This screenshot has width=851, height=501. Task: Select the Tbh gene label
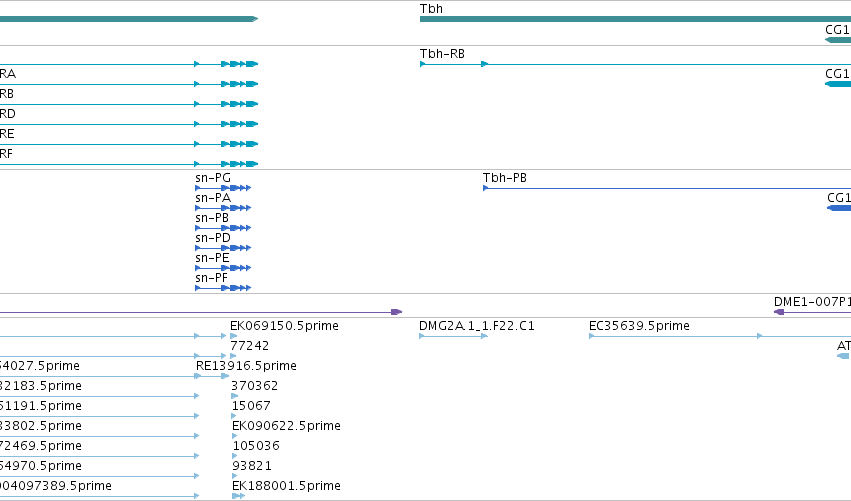tap(431, 9)
